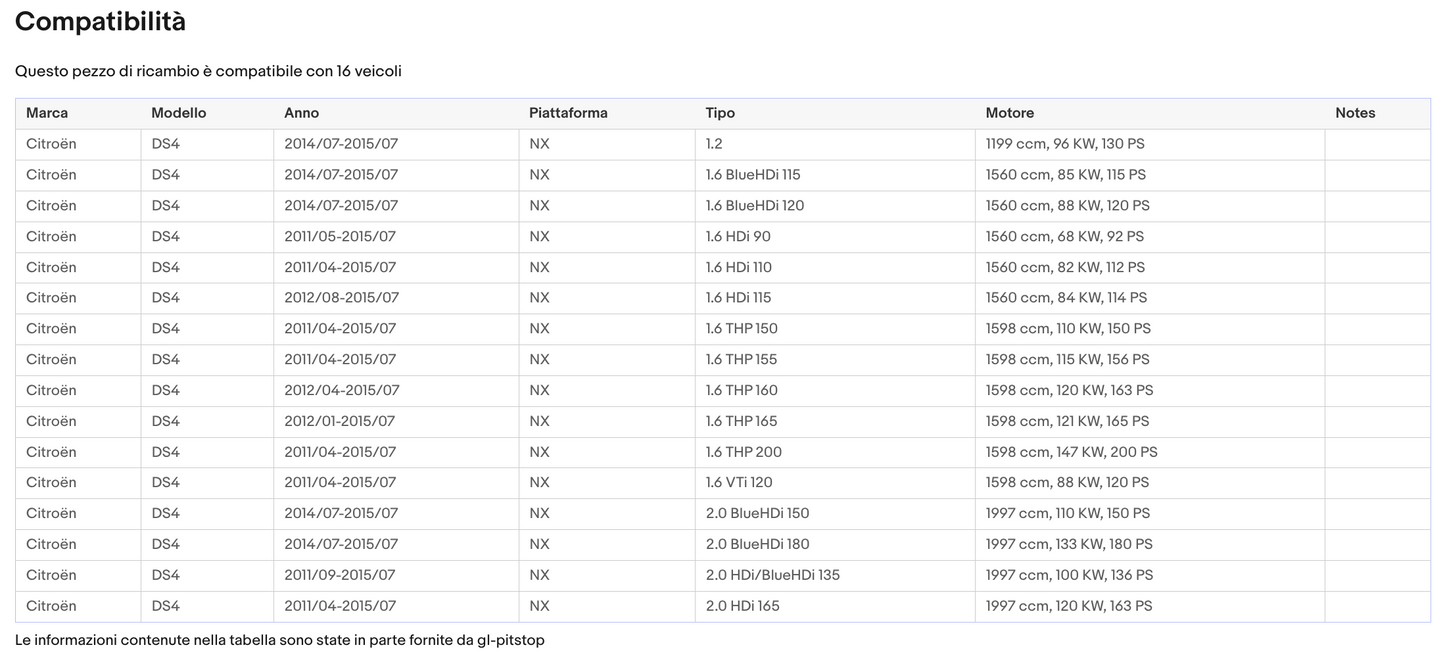Click the Marca column header

[x=47, y=113]
